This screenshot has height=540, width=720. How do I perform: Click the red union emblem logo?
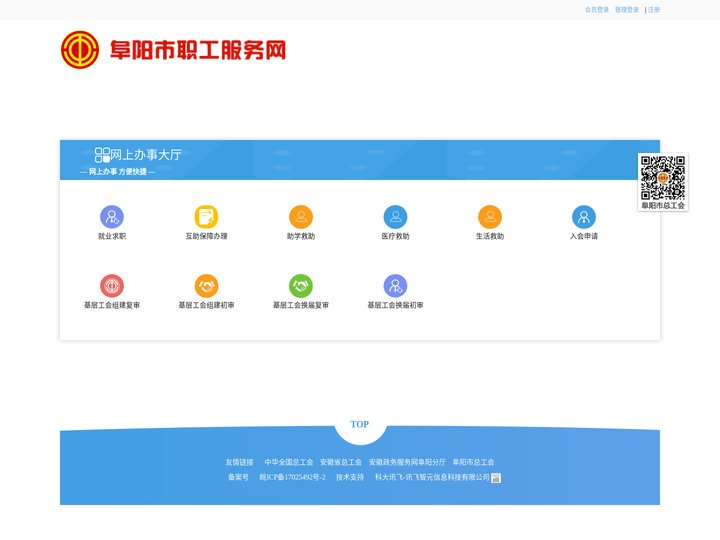point(80,50)
